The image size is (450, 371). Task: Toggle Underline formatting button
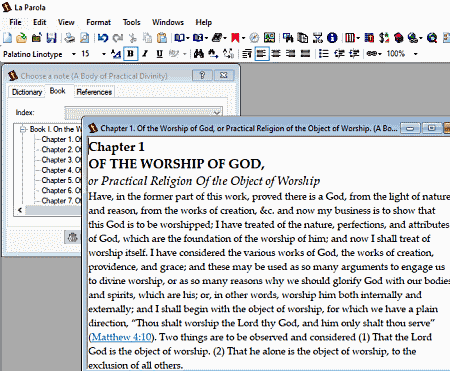159,54
